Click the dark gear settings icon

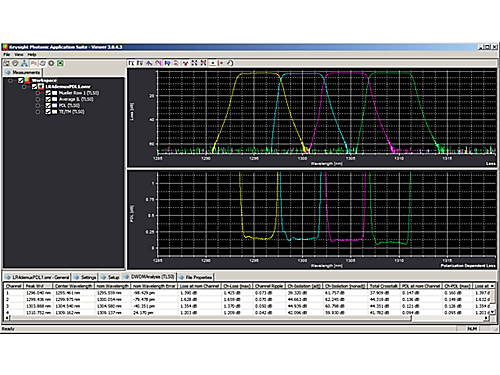pos(51,63)
